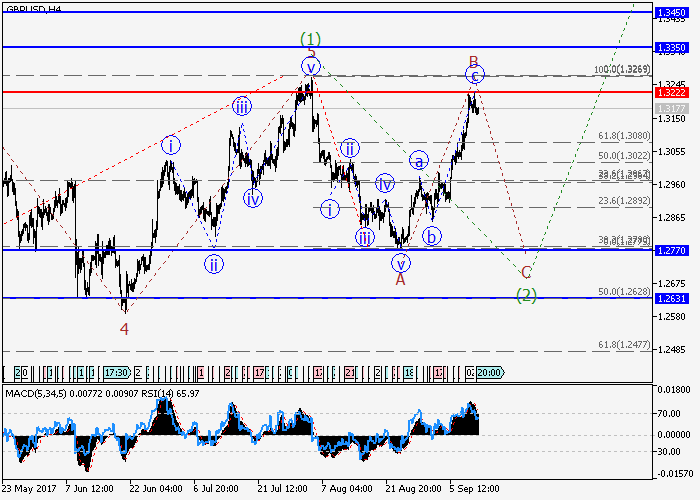
Task: Click circled 'v' label above red A
Action: click(x=400, y=263)
